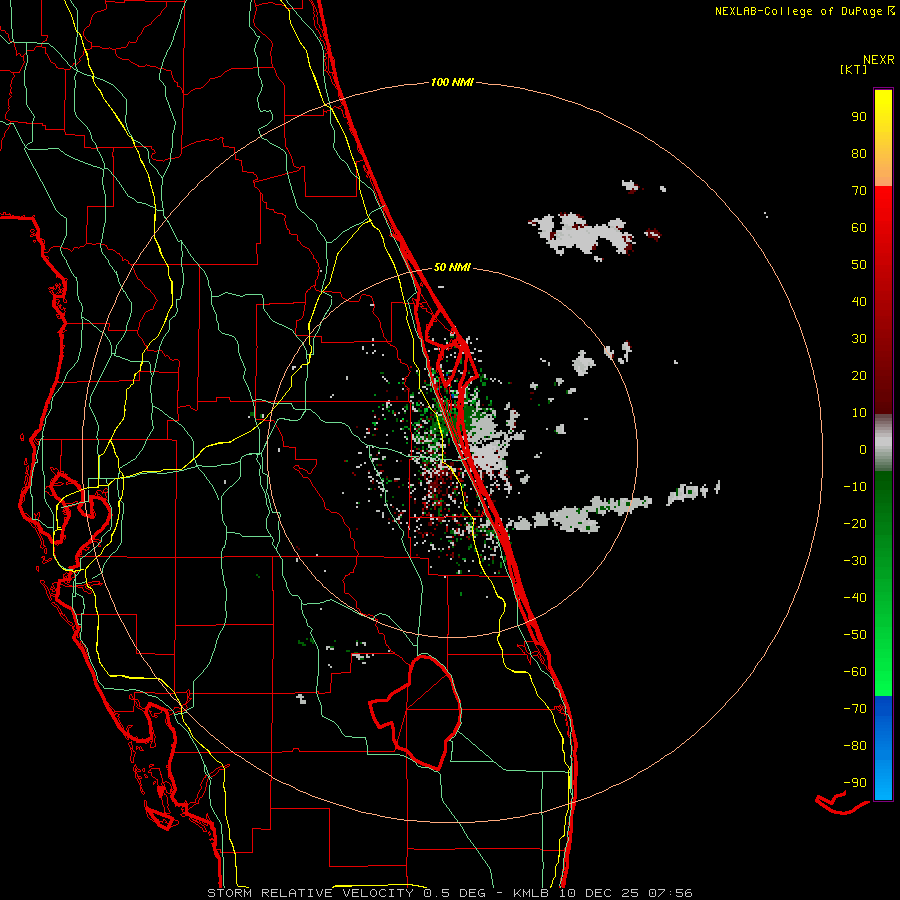Viewport: 900px width, 900px height.
Task: Click the NEXR label above color scale
Action: 879,59
